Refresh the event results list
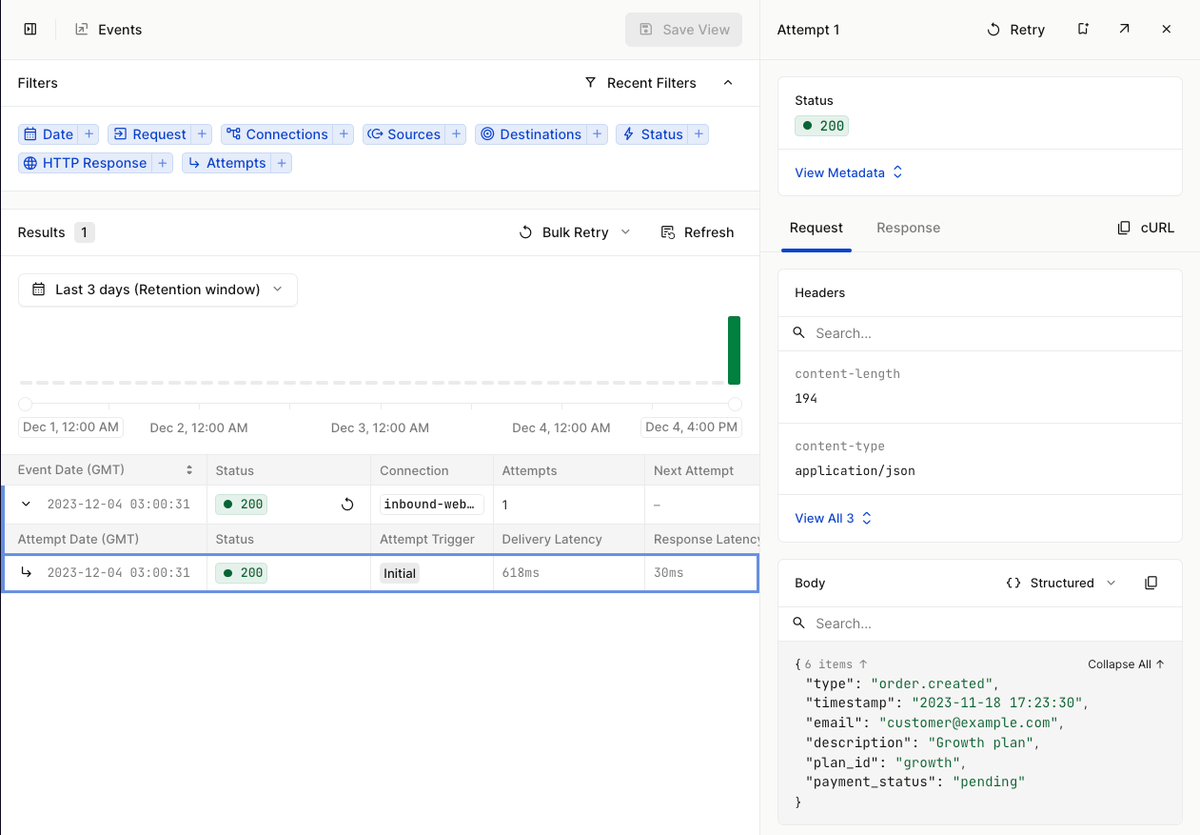The width and height of the screenshot is (1200, 835). pos(697,232)
